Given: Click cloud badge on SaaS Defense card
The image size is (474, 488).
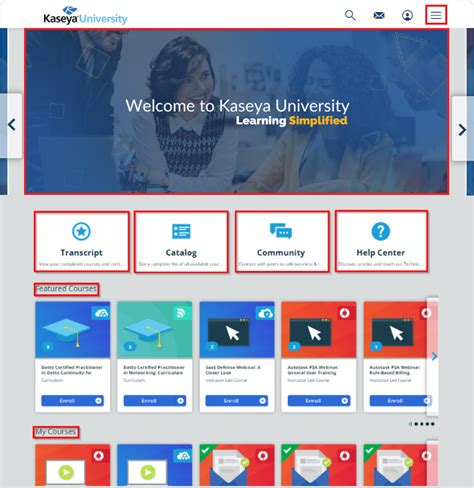Looking at the screenshot, I should [265, 313].
